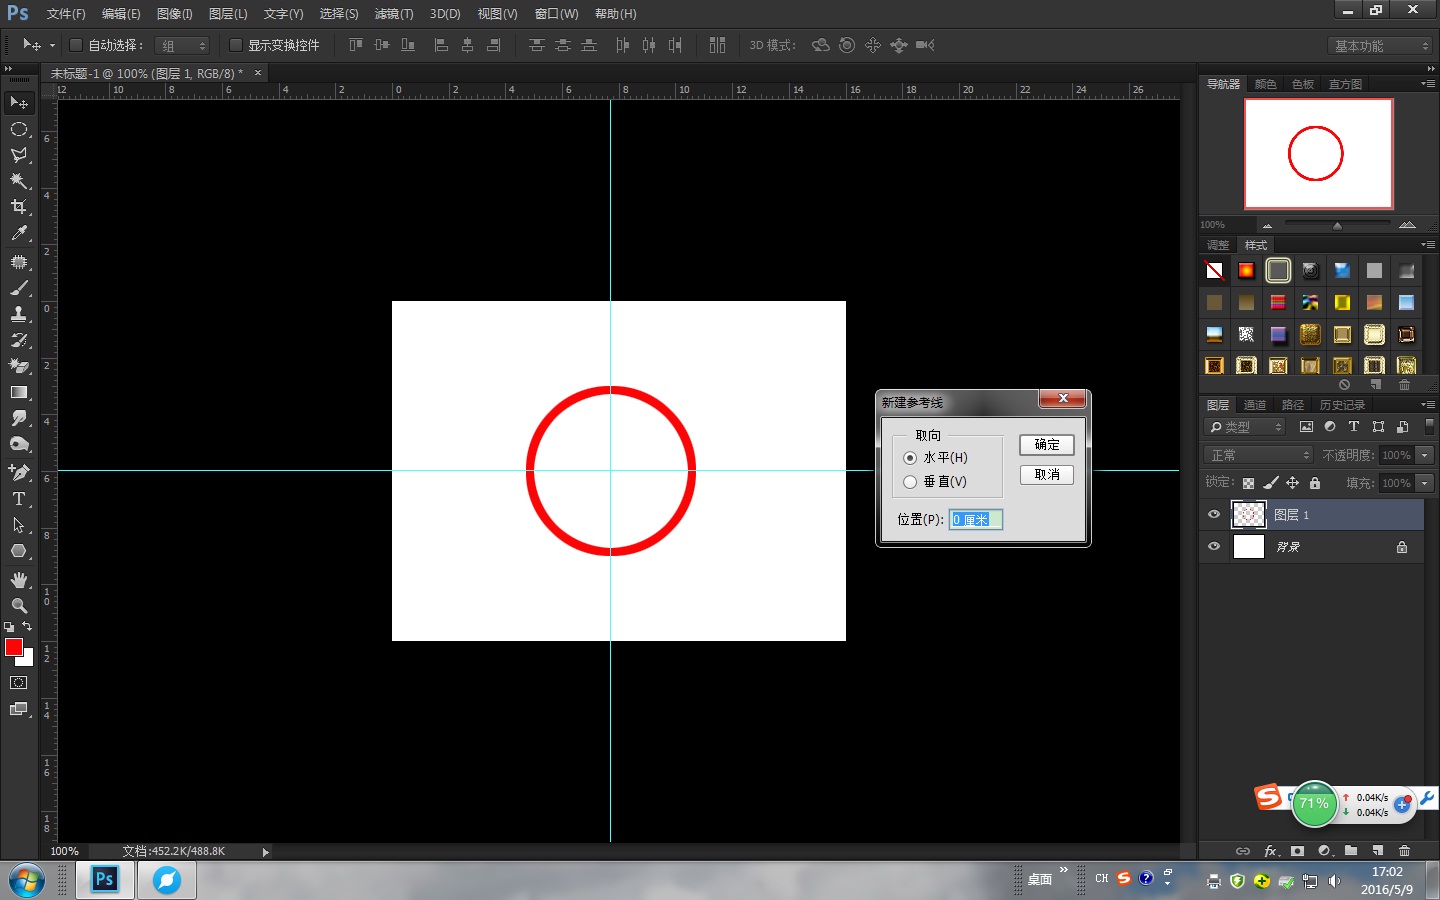Toggle lock transparent pixels icon
Screen dimensions: 1440x900
pos(1248,483)
